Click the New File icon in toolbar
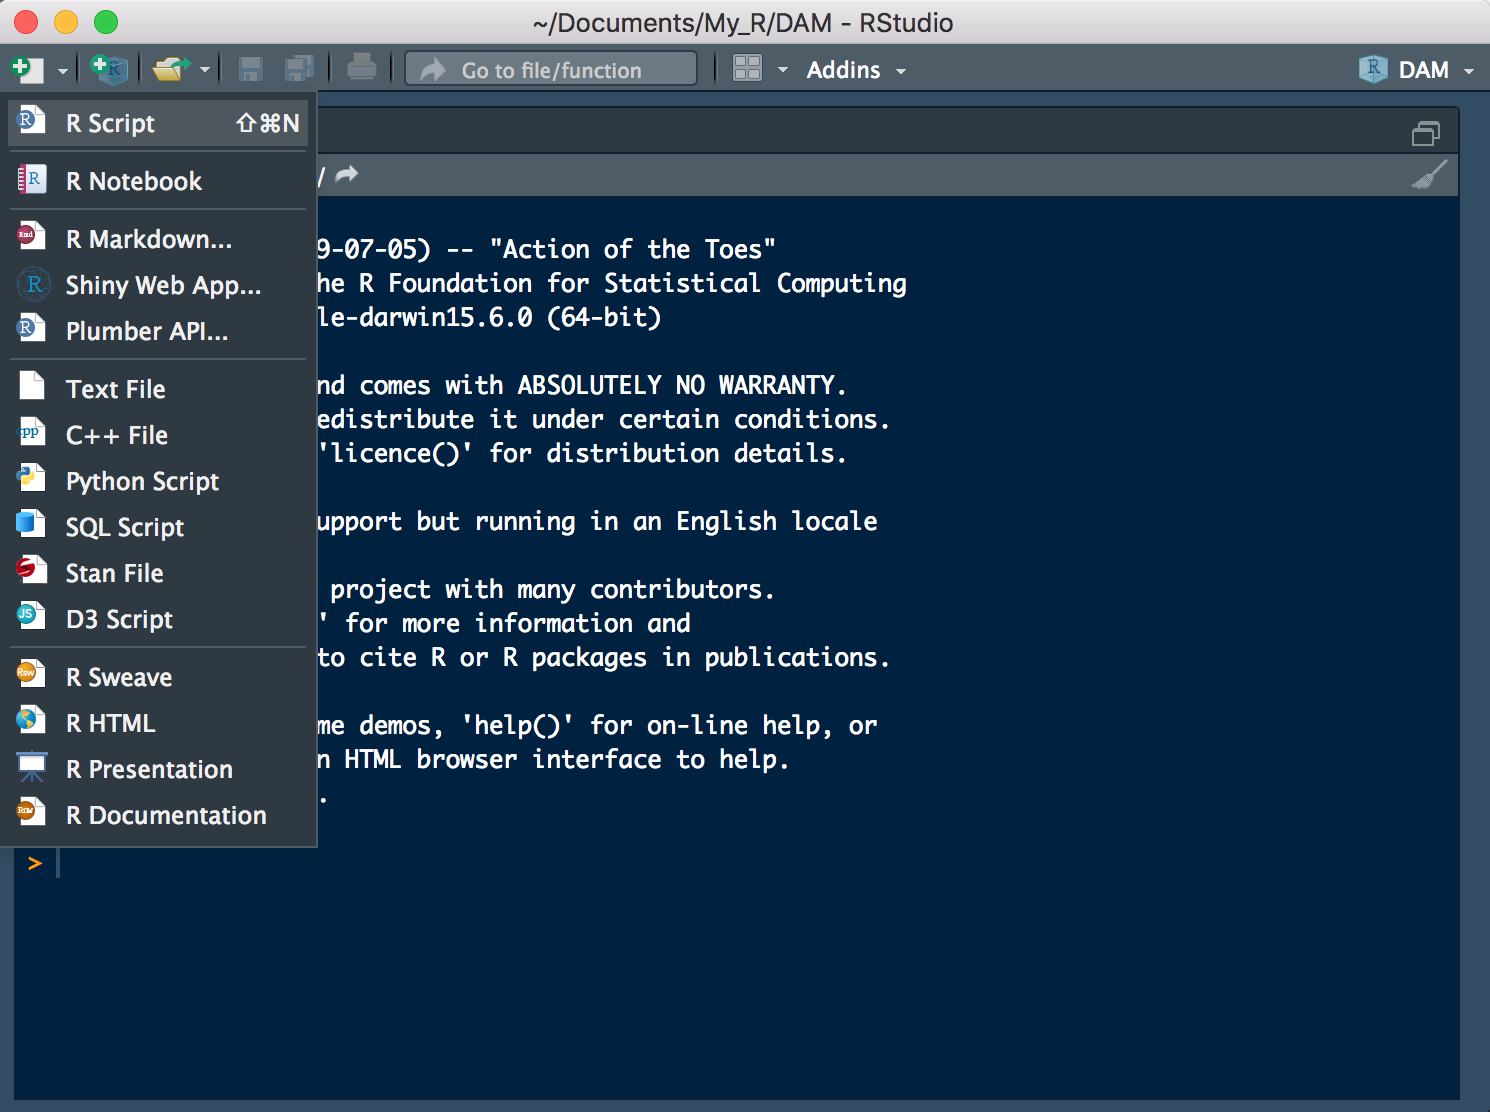 pyautogui.click(x=26, y=69)
